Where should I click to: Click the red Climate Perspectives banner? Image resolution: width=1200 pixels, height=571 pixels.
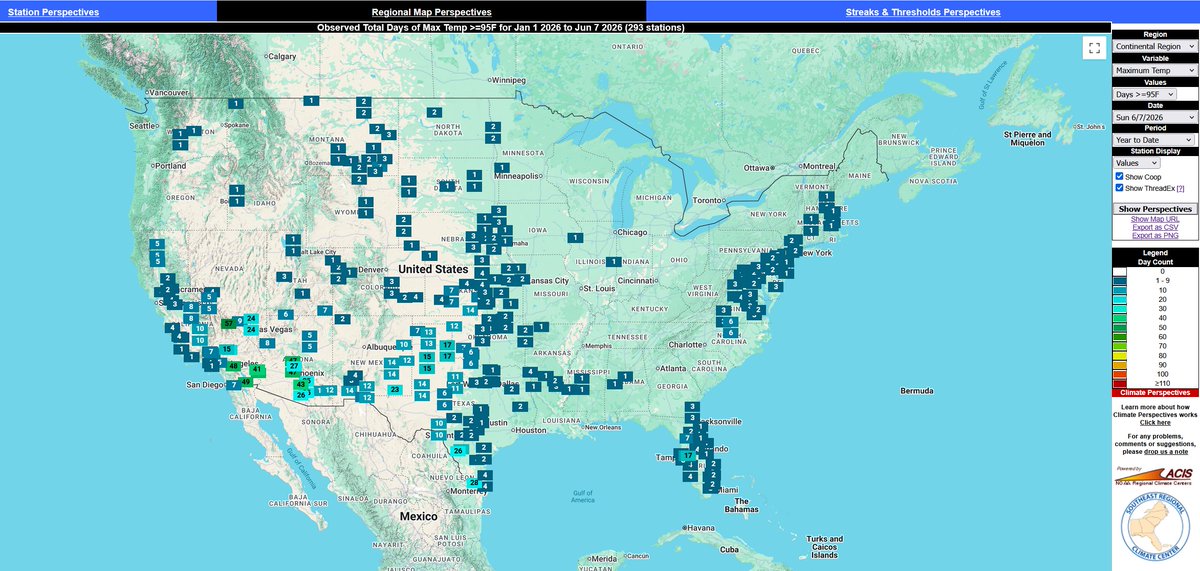point(1155,393)
